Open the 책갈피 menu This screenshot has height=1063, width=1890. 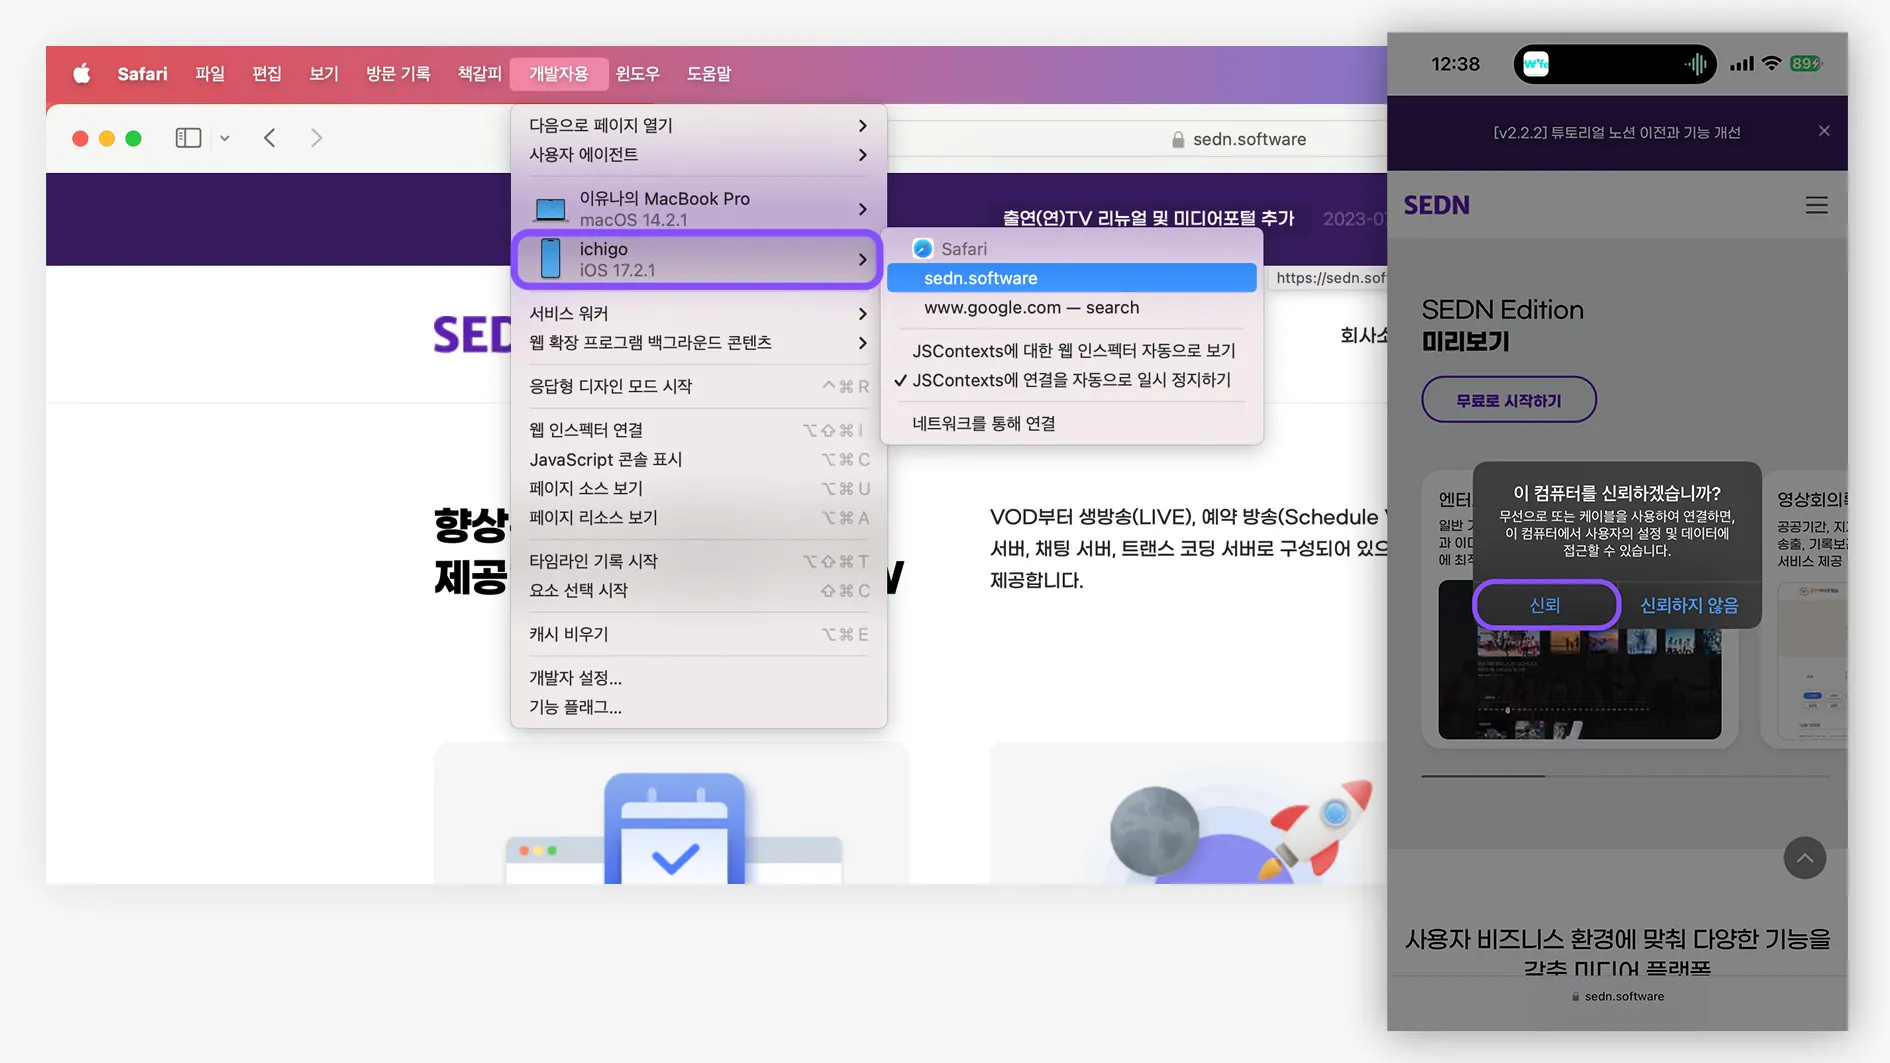click(479, 73)
